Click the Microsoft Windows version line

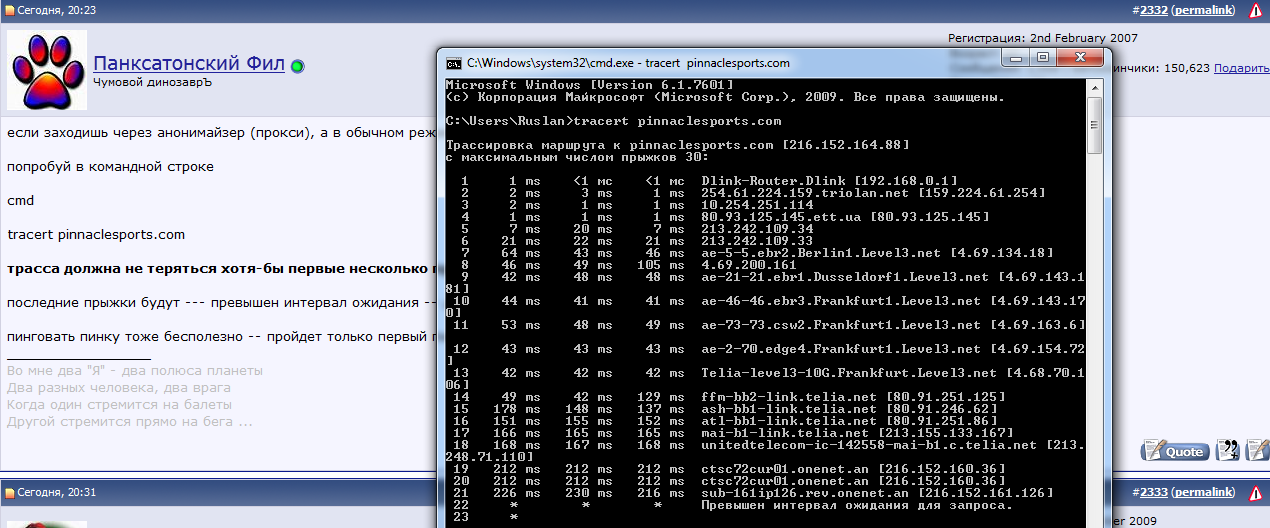click(589, 85)
